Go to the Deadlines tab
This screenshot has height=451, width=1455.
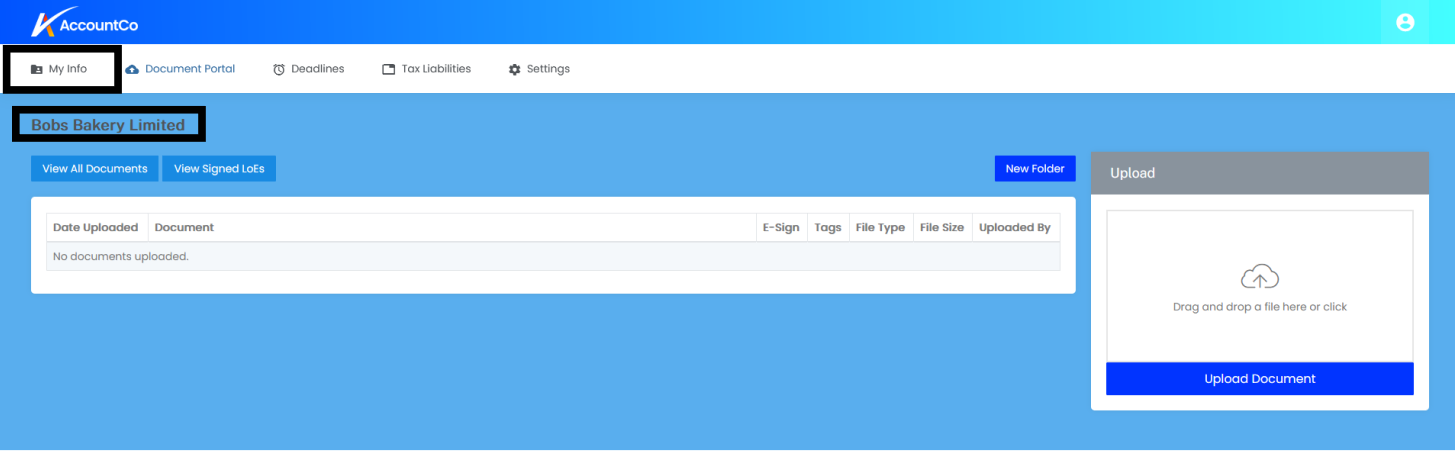308,69
